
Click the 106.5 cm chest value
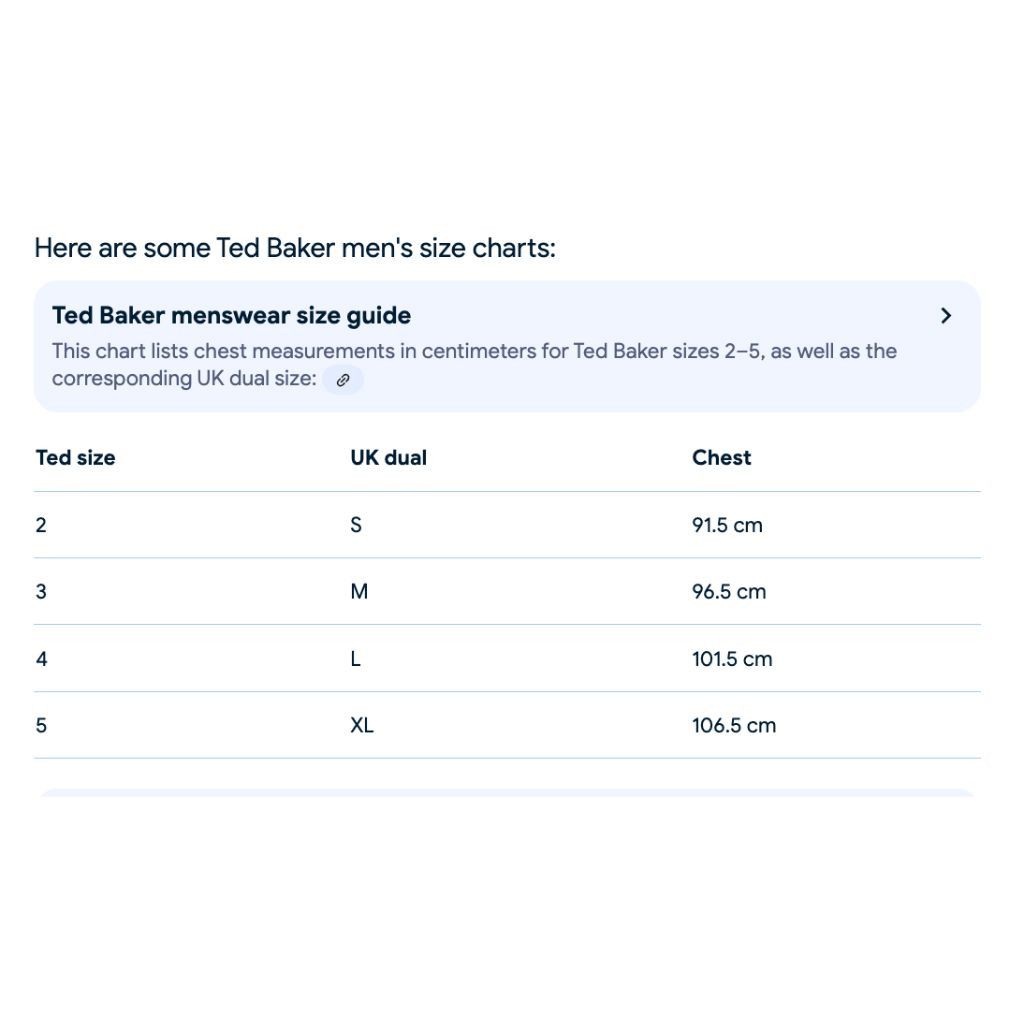(x=734, y=726)
